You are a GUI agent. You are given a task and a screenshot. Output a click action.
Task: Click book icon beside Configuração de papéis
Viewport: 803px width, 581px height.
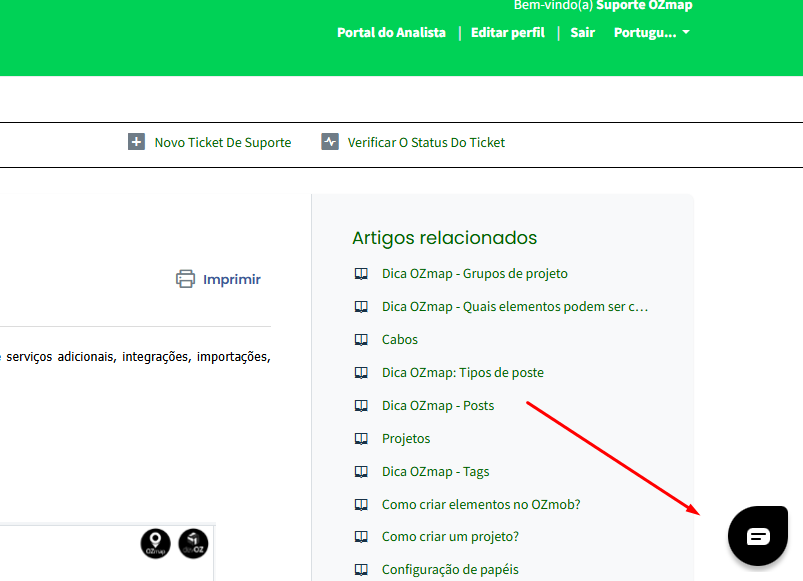coord(361,569)
